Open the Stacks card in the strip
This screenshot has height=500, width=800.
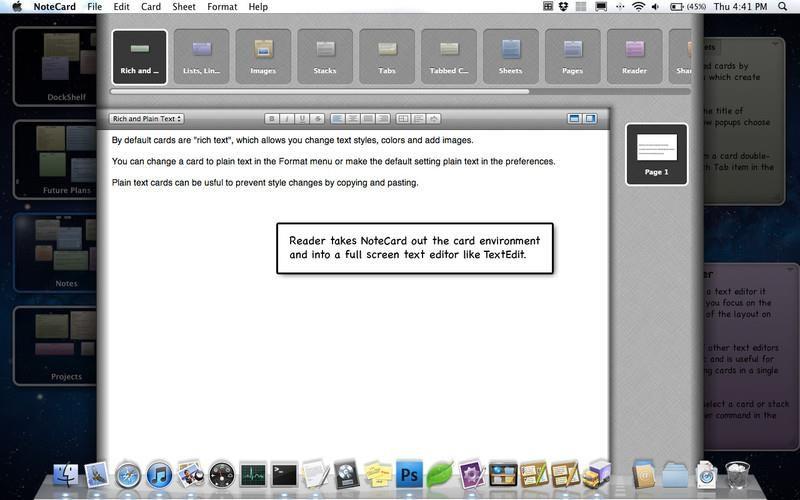coord(325,56)
